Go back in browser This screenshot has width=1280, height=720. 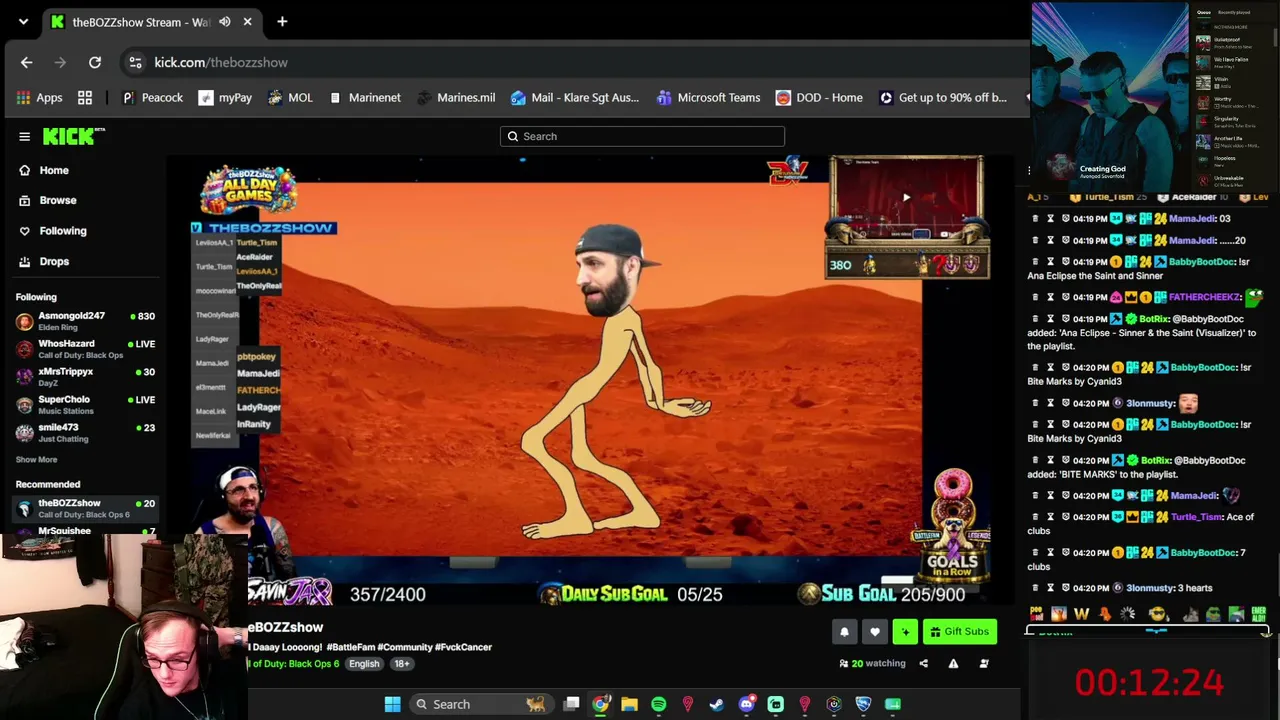pyautogui.click(x=26, y=62)
